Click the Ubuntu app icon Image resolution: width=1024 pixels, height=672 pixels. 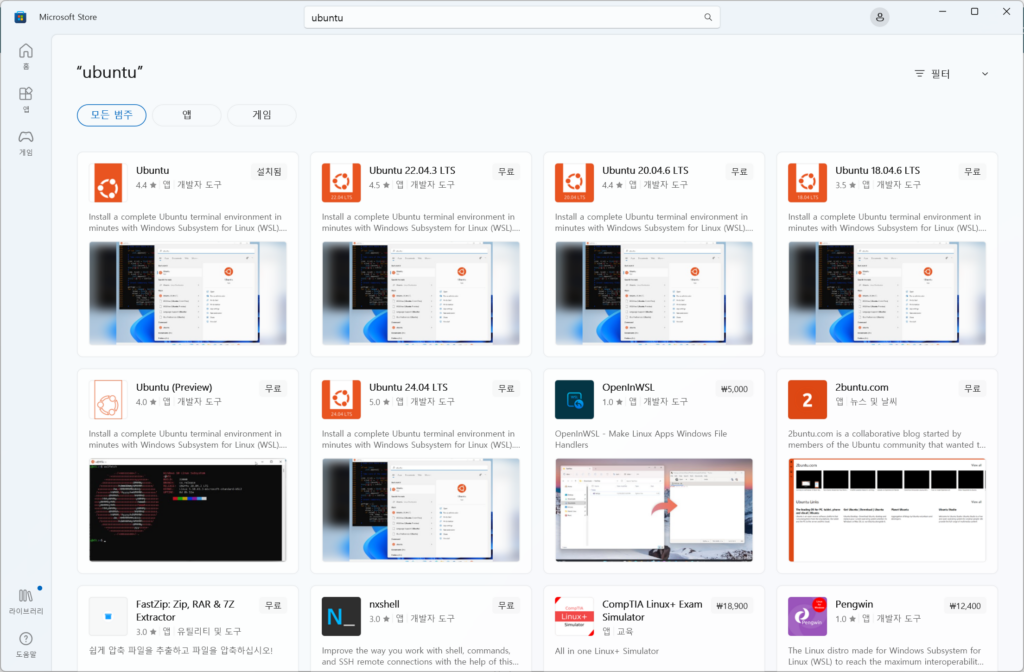(108, 182)
